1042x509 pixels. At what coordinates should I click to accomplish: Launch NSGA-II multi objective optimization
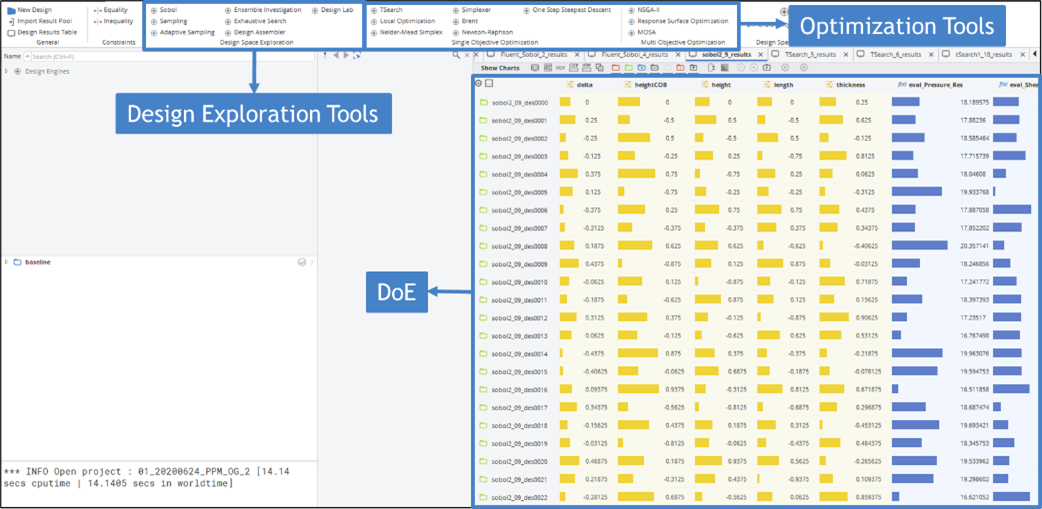click(x=643, y=11)
